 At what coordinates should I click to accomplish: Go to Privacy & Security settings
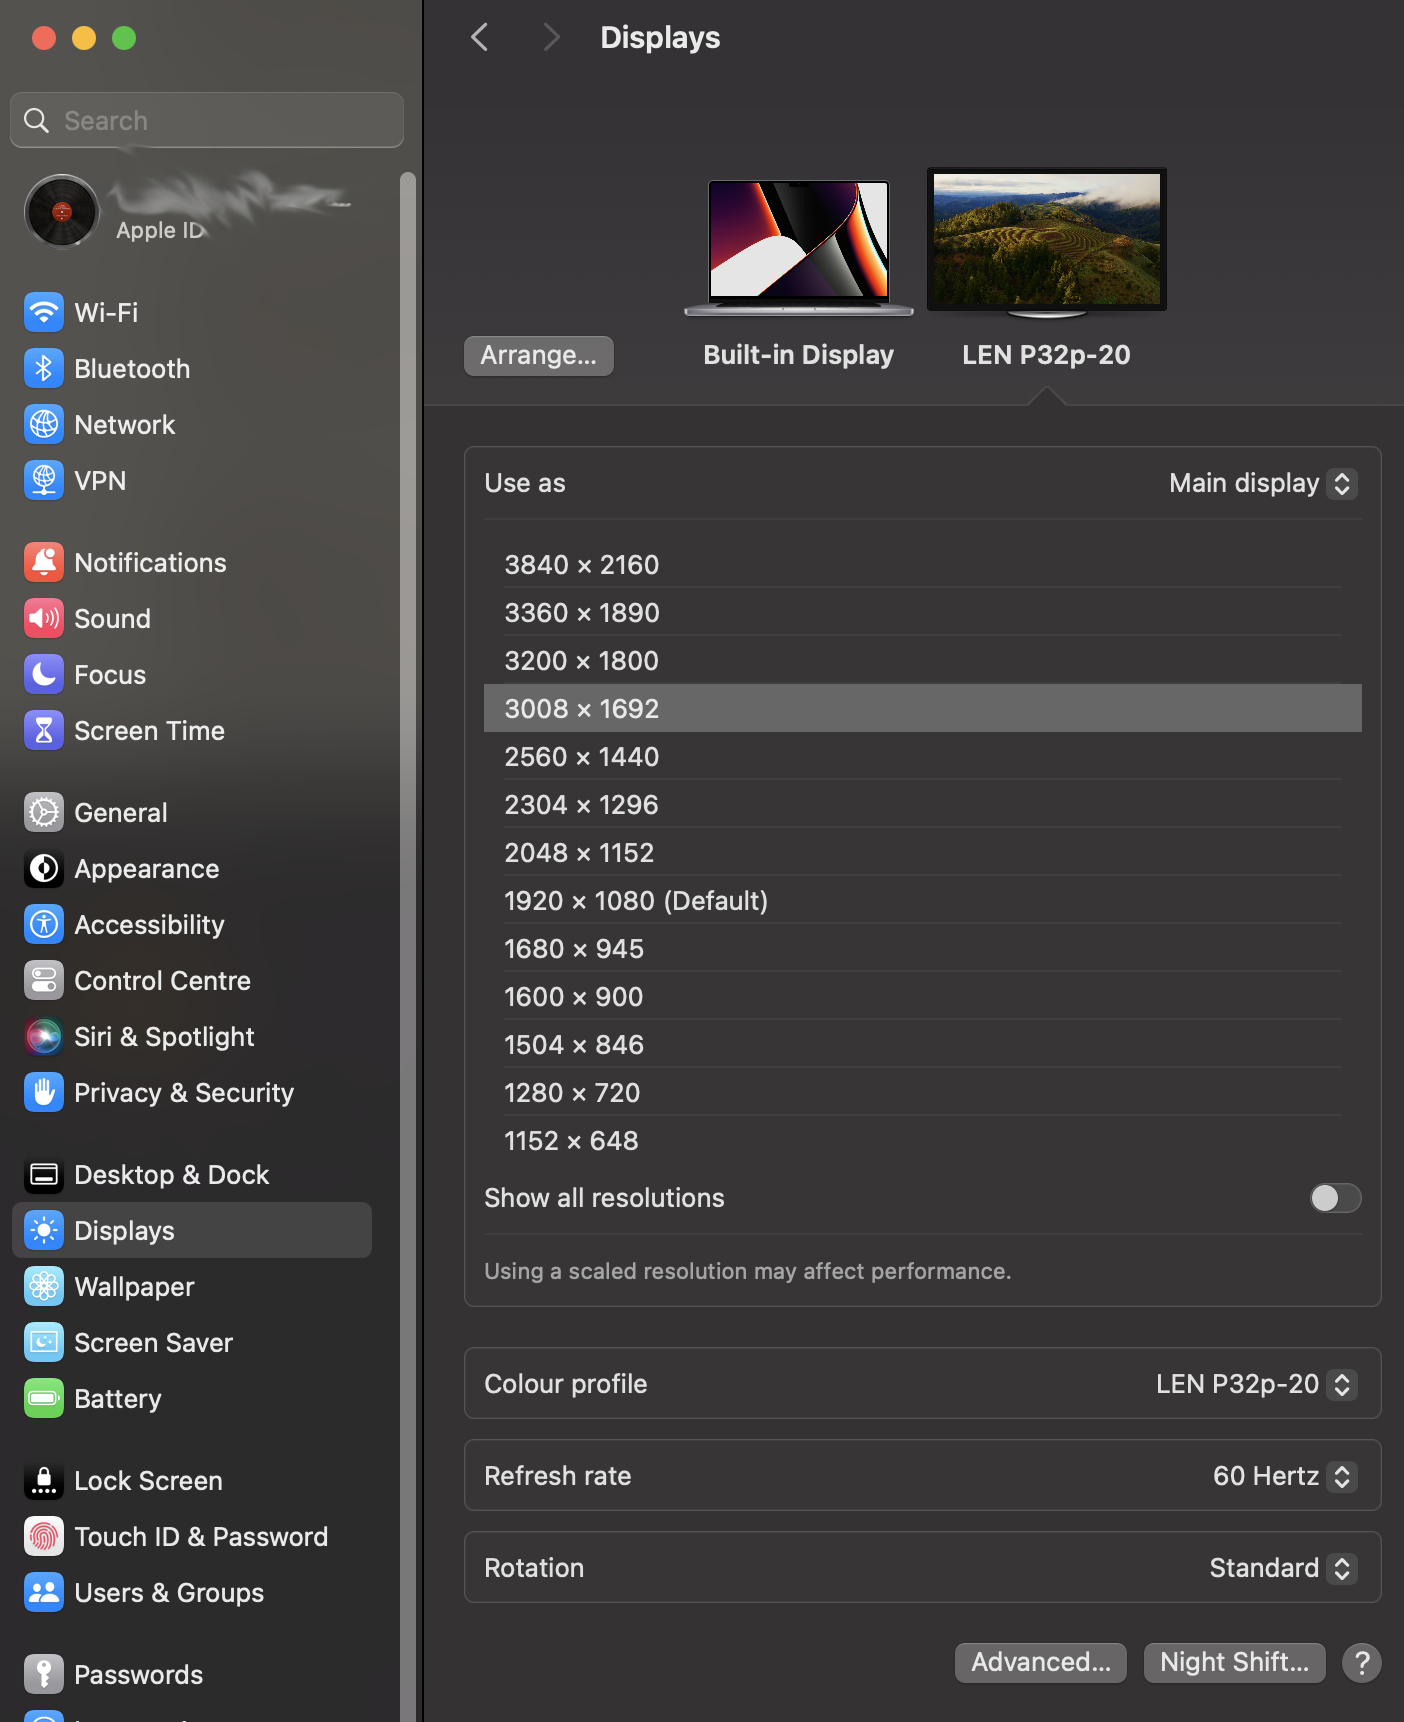[184, 1092]
